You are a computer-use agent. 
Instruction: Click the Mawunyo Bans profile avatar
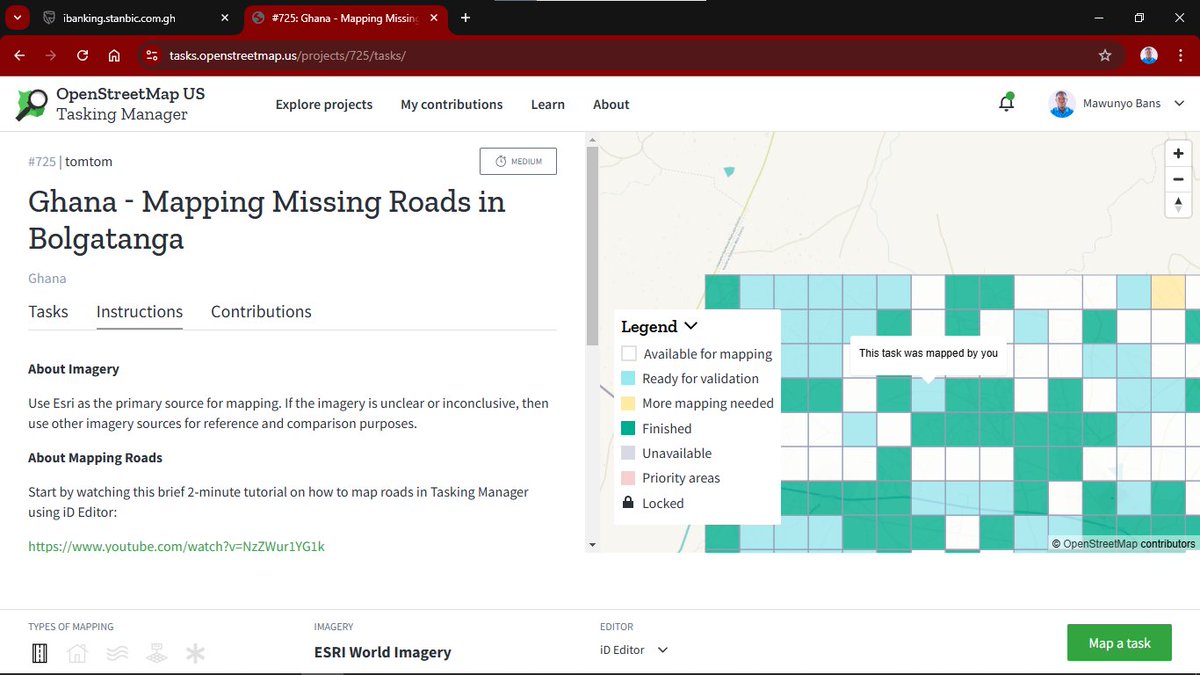click(x=1062, y=104)
